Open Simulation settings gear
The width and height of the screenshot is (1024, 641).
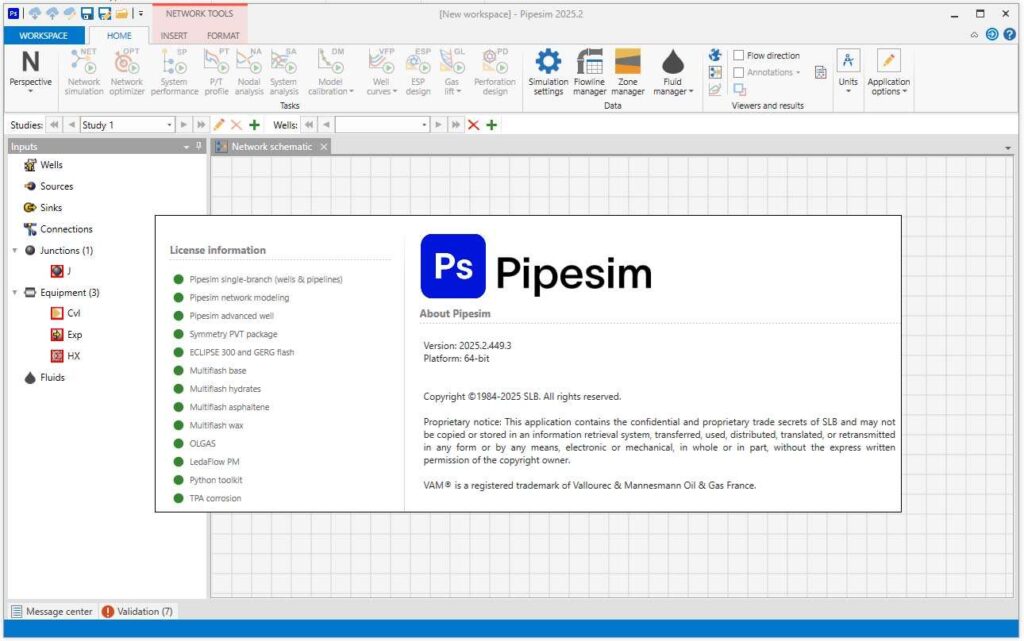548,72
